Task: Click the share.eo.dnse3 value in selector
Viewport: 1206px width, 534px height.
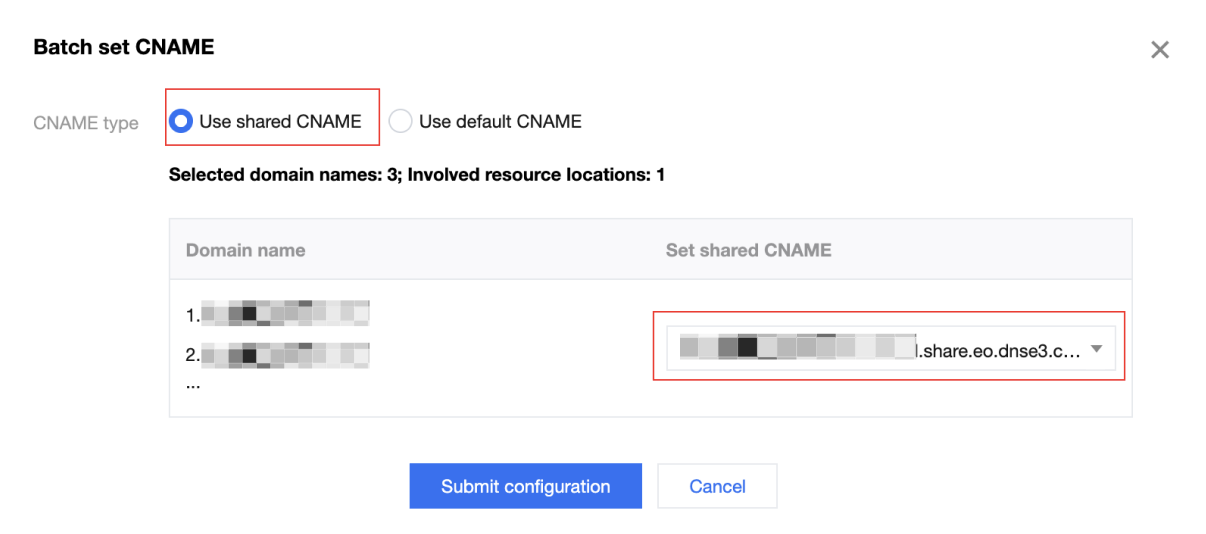Action: click(998, 350)
